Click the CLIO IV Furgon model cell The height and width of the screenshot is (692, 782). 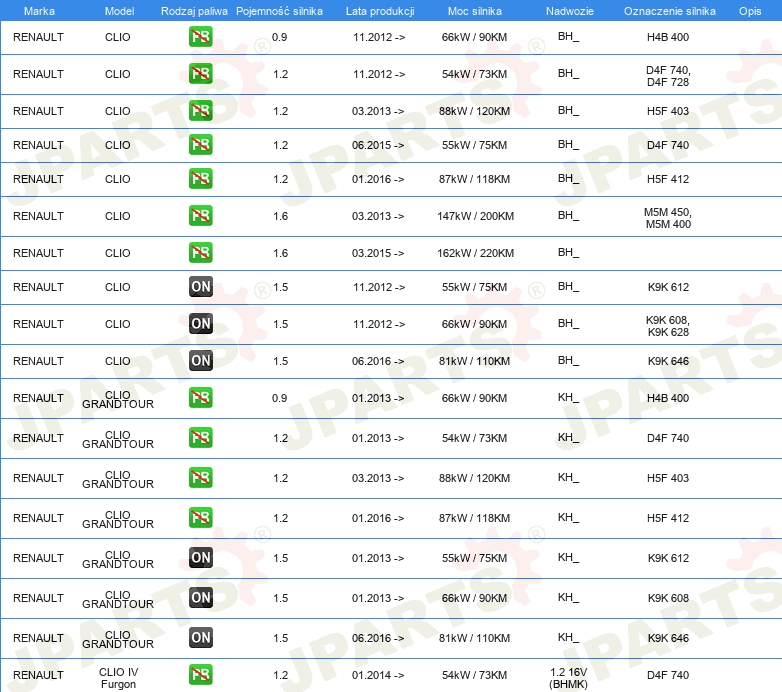(118, 678)
